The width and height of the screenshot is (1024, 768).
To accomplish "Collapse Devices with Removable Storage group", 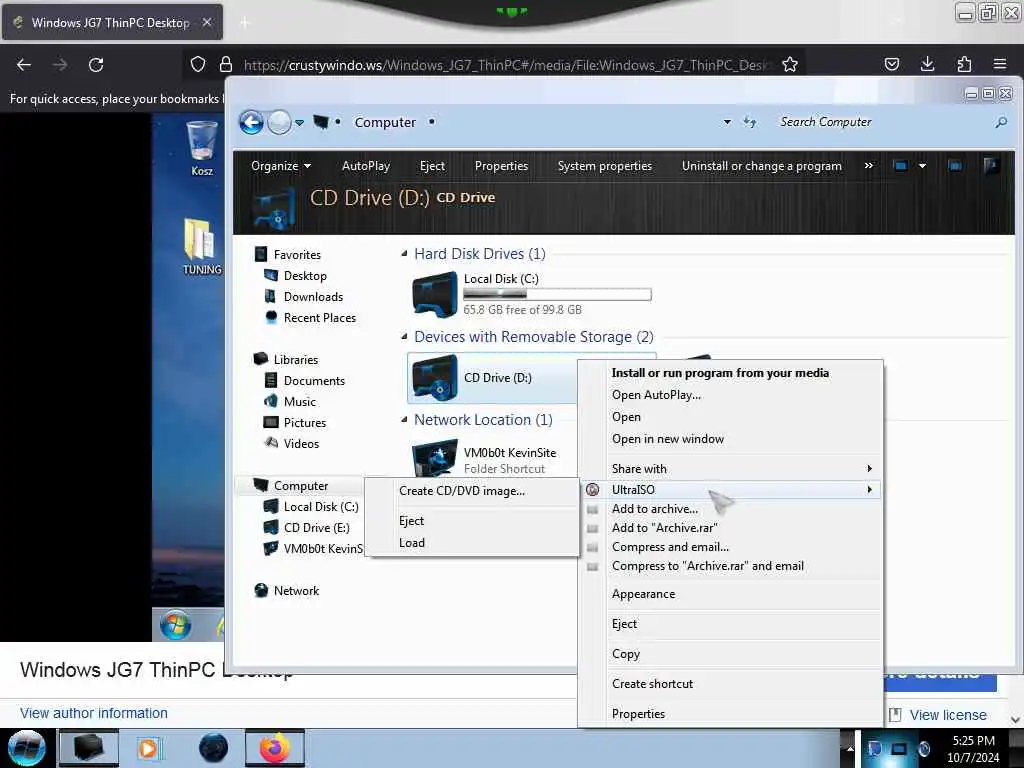I will click(x=404, y=336).
